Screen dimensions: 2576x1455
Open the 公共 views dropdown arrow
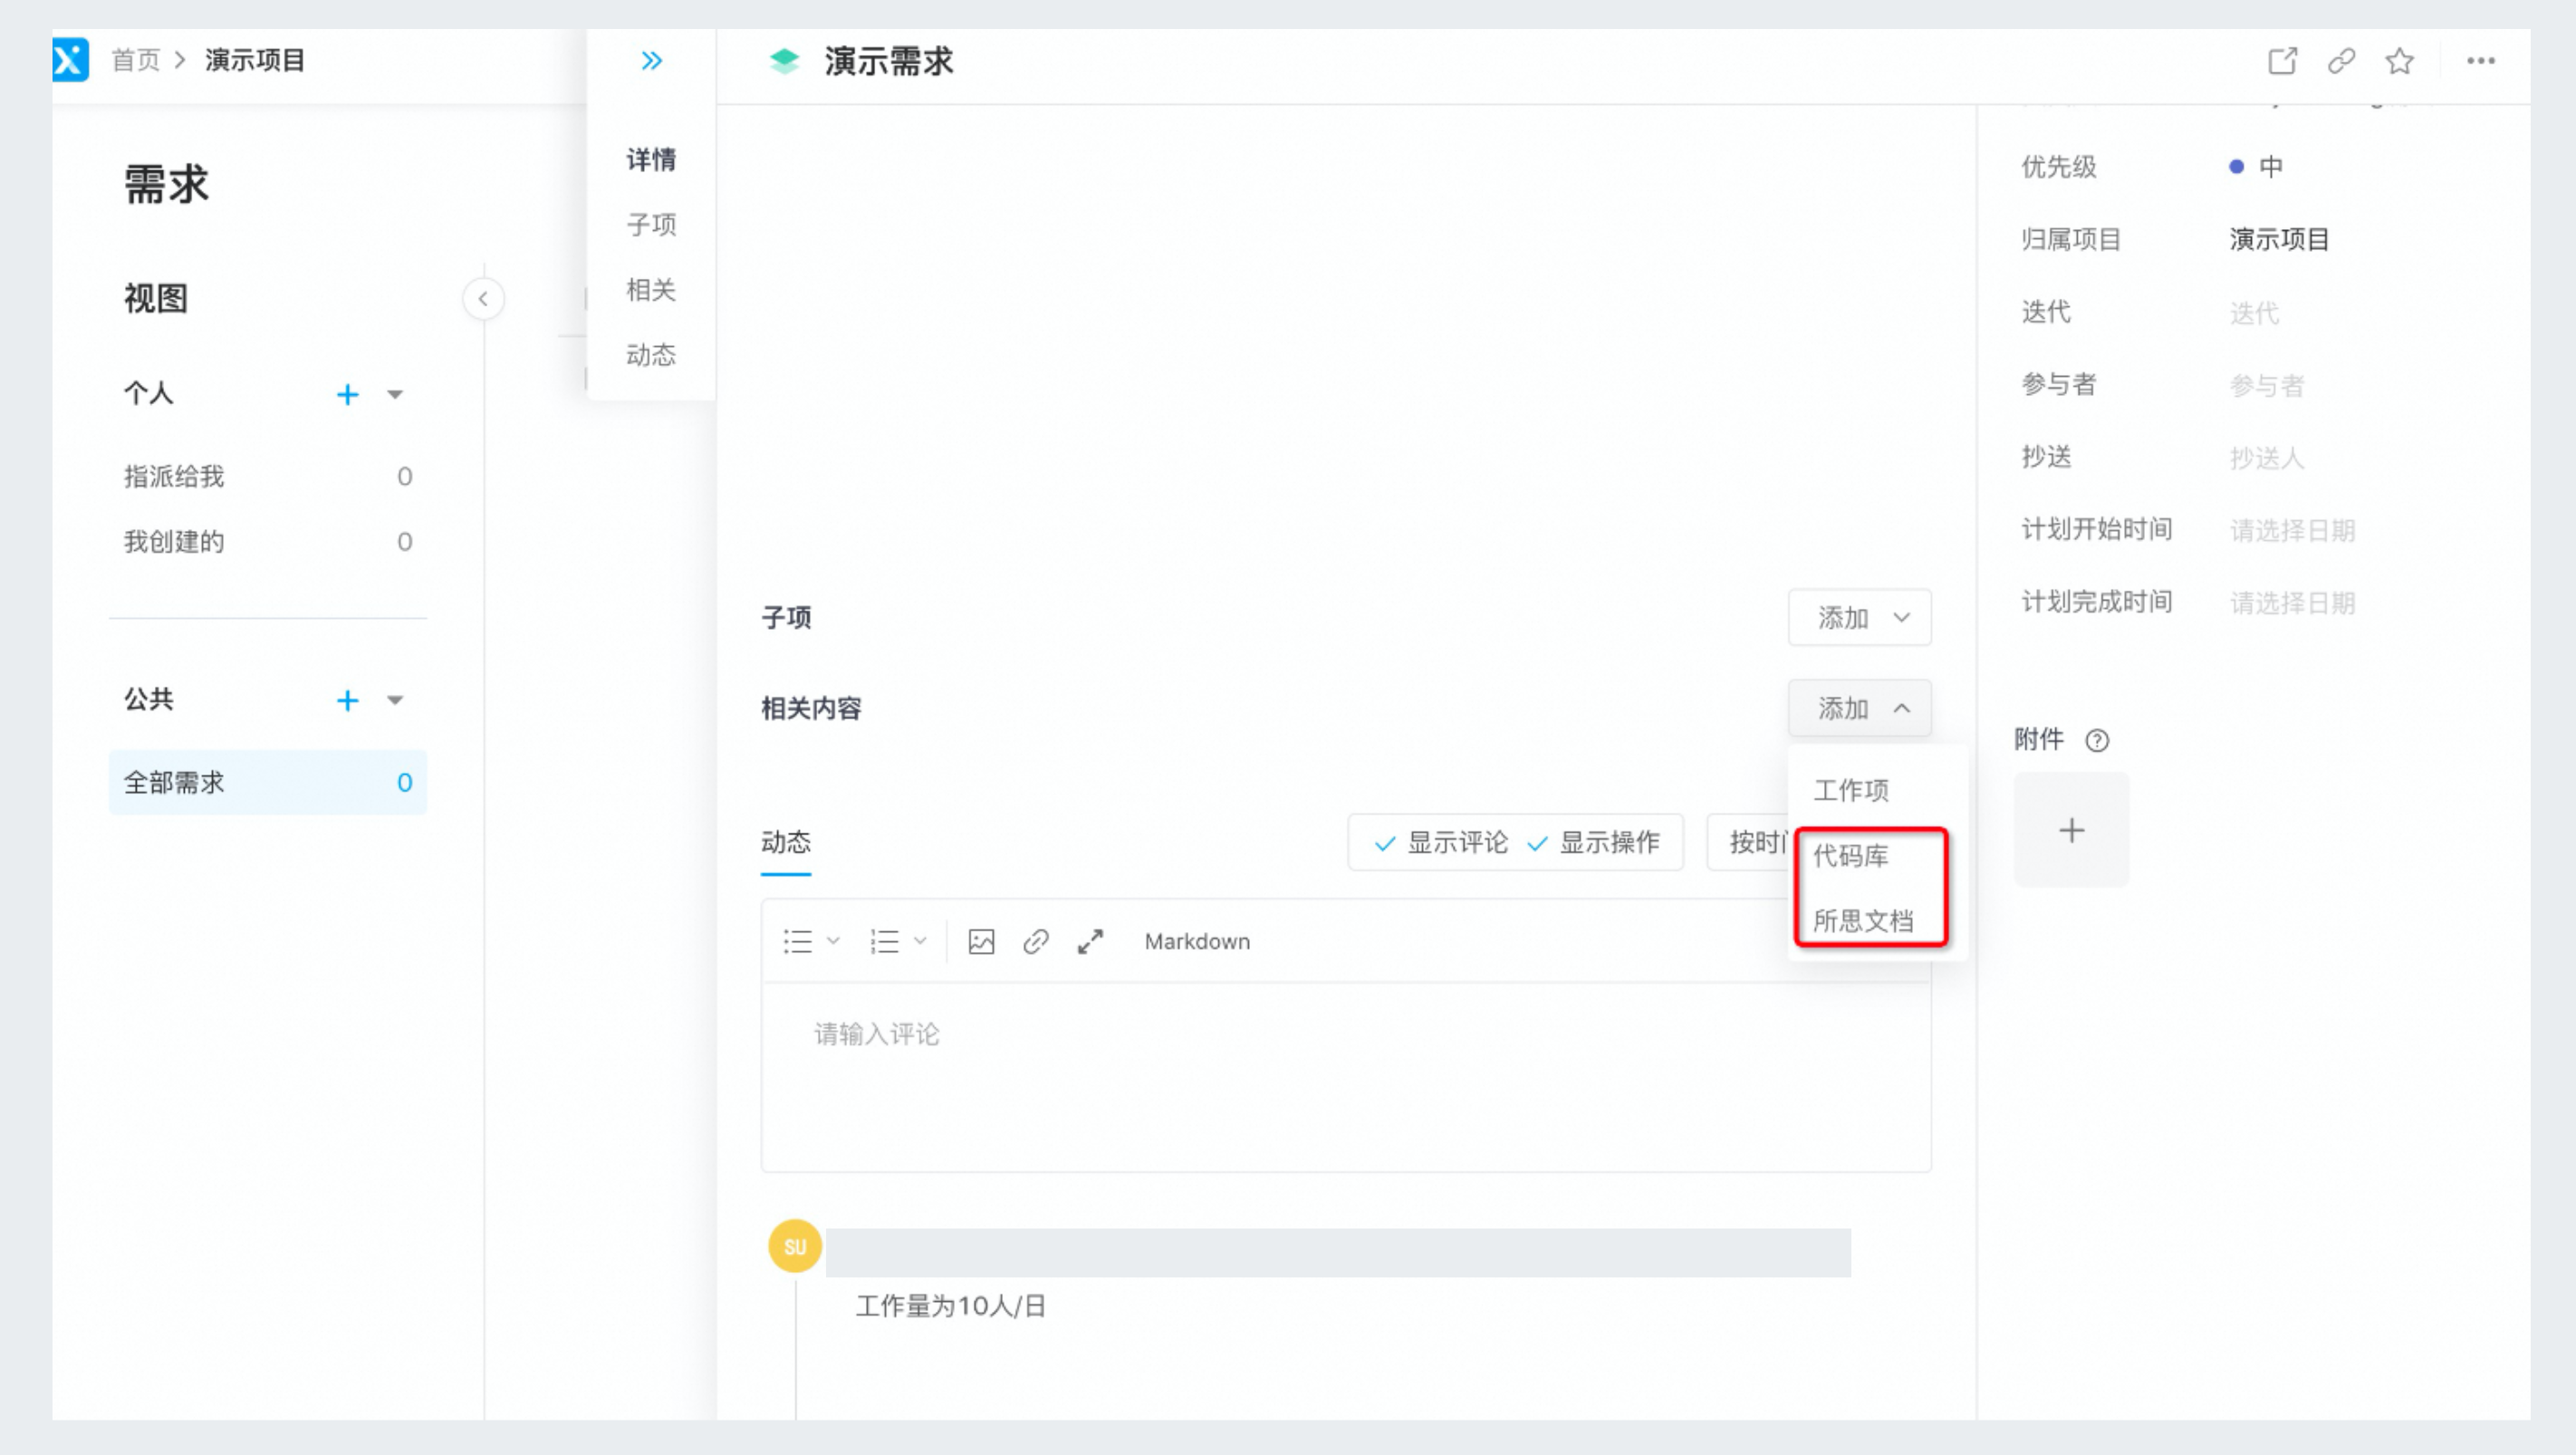click(395, 700)
